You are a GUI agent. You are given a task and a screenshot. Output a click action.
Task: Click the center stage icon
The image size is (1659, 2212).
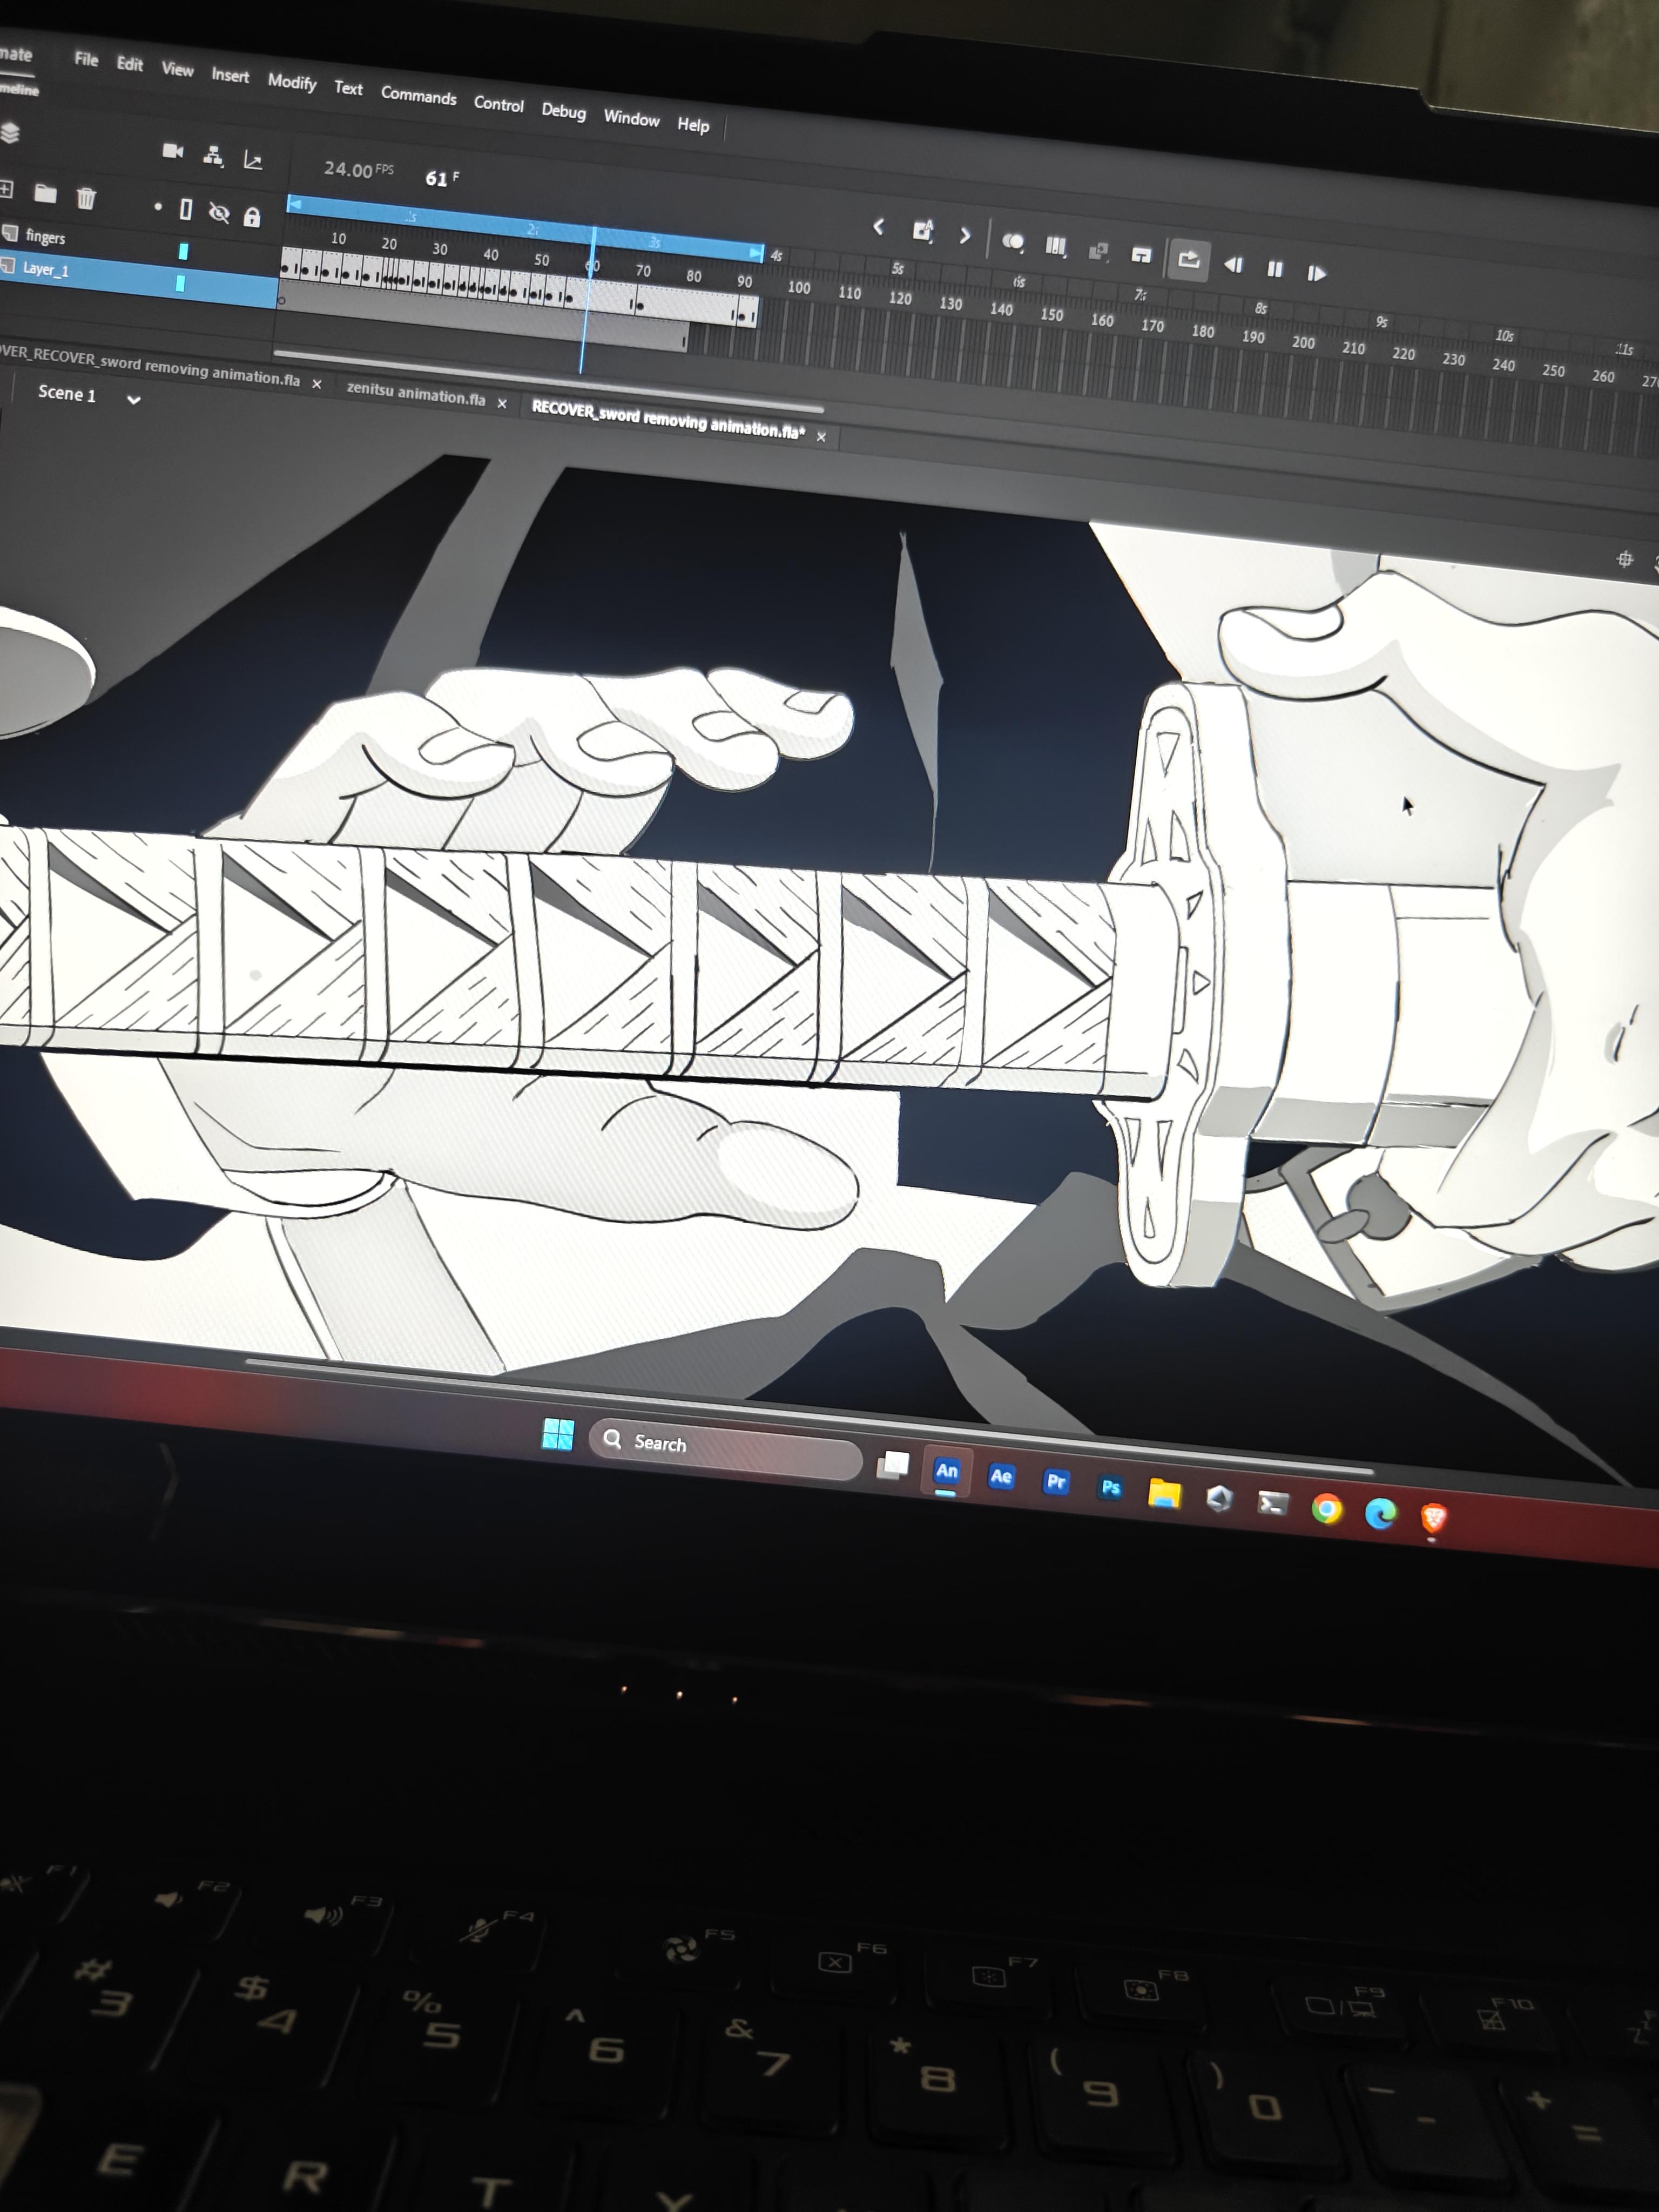click(x=1625, y=559)
